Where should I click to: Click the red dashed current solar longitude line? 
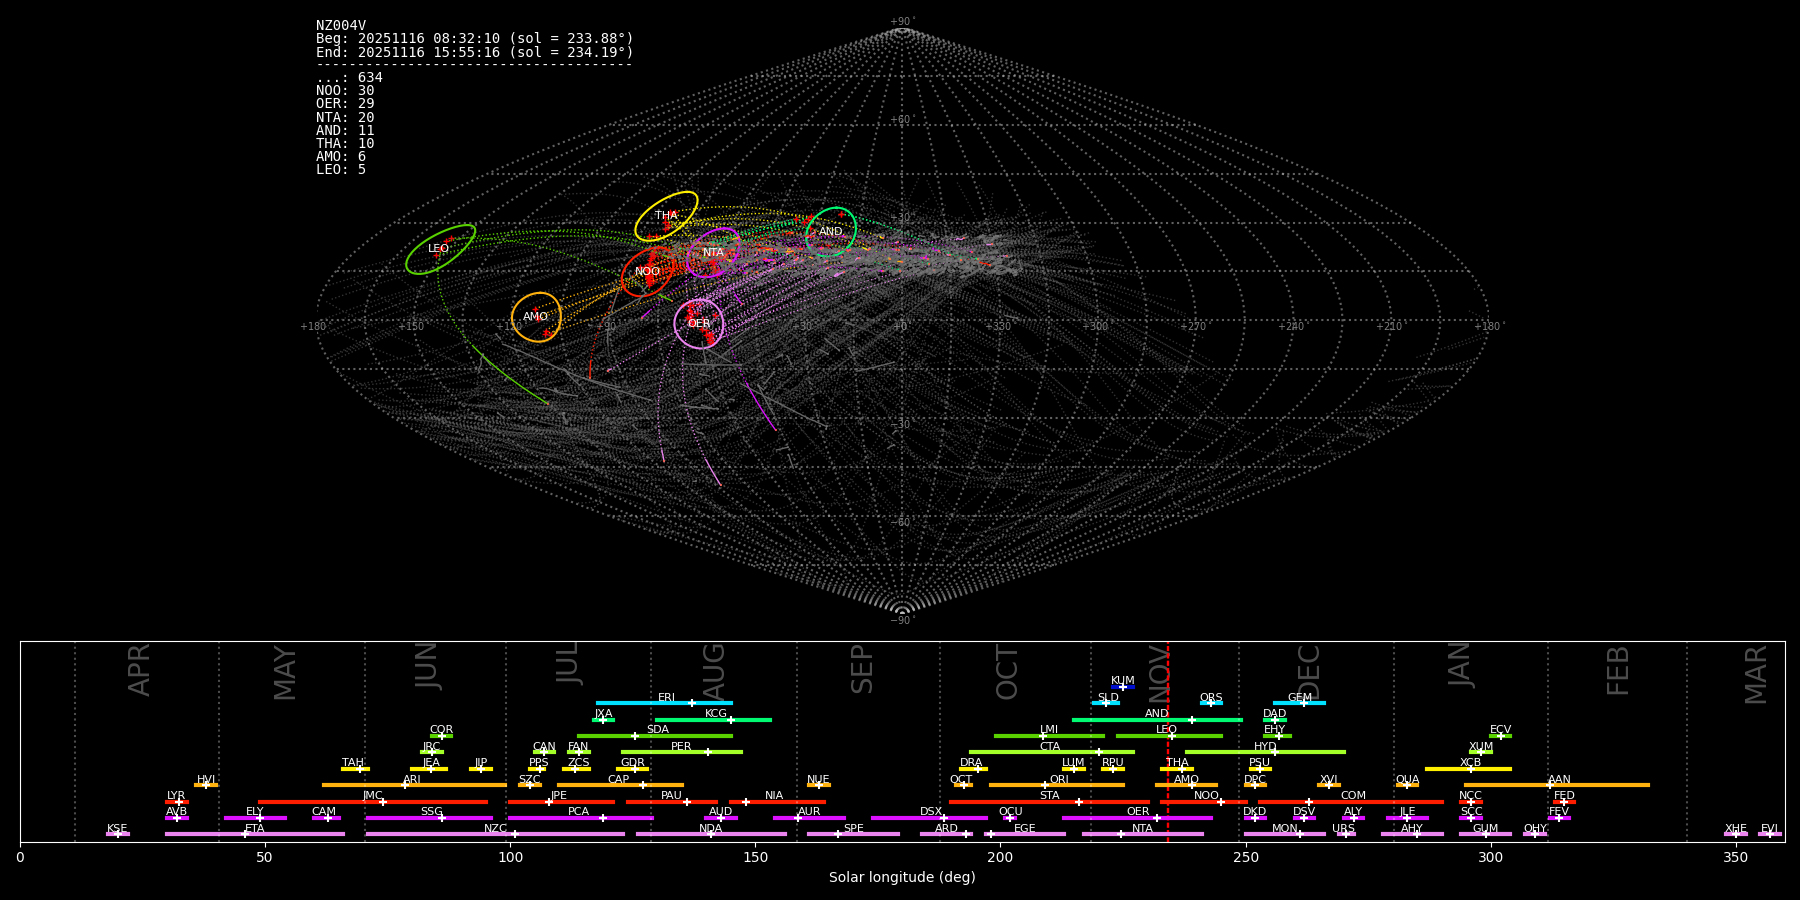(1168, 741)
